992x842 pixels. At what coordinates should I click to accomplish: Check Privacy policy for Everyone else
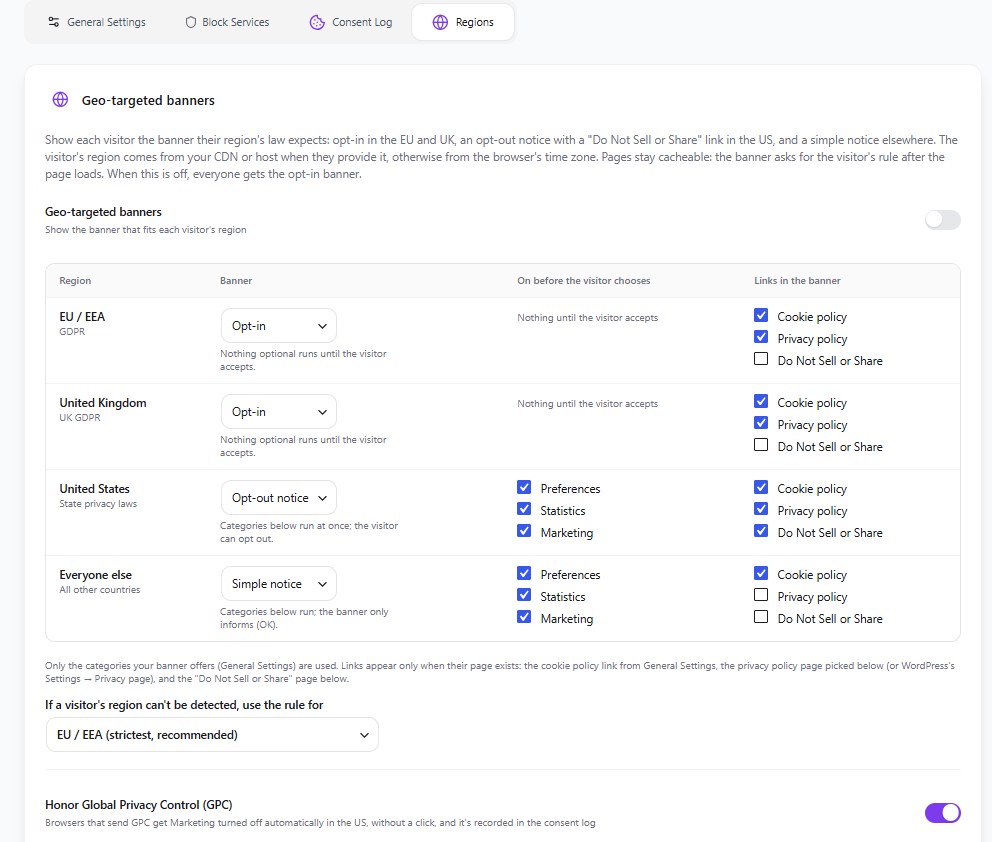point(761,595)
